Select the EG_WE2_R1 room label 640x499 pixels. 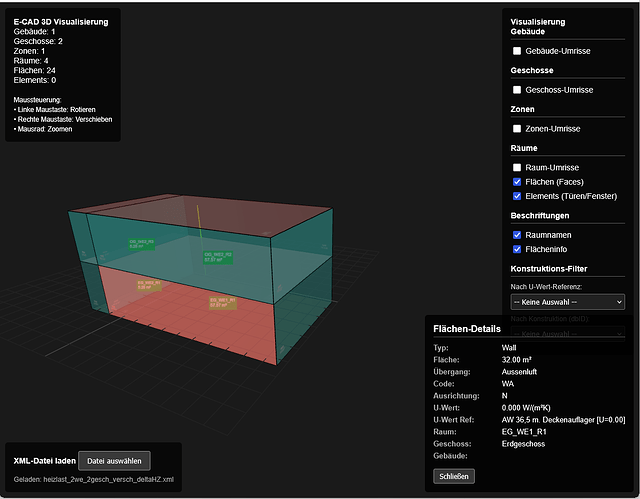click(147, 285)
